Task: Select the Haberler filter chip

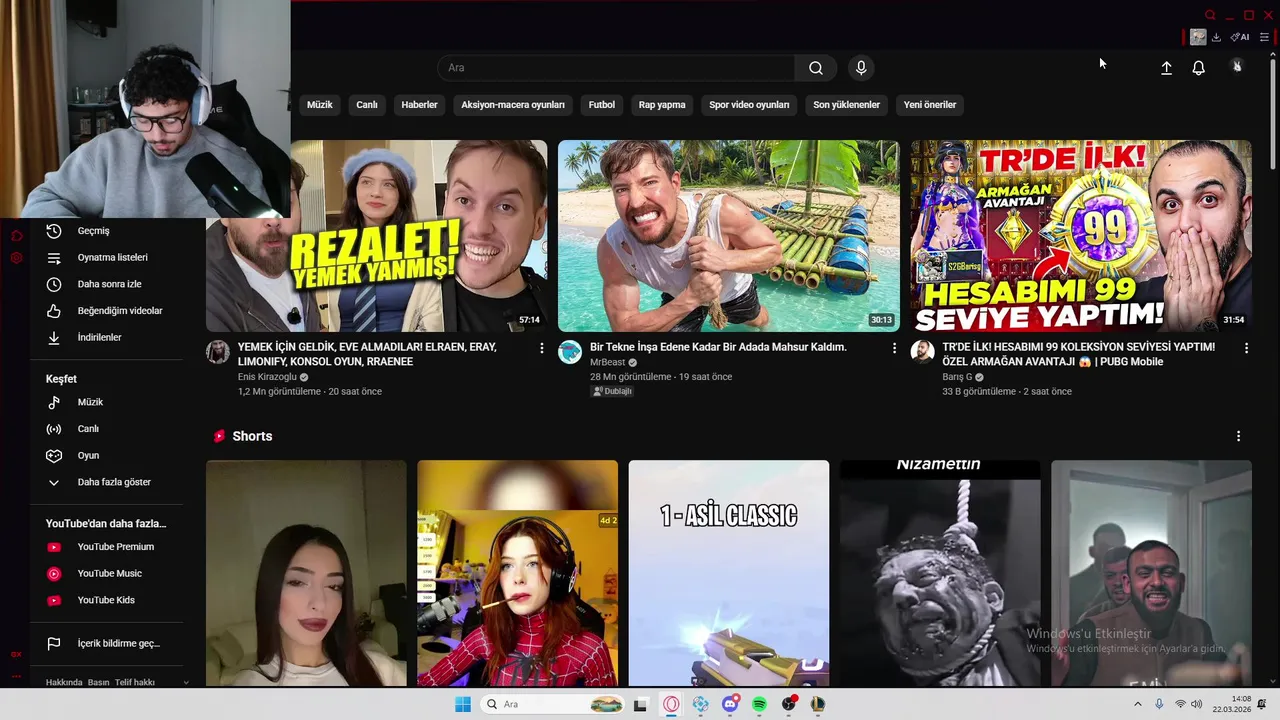Action: [419, 105]
